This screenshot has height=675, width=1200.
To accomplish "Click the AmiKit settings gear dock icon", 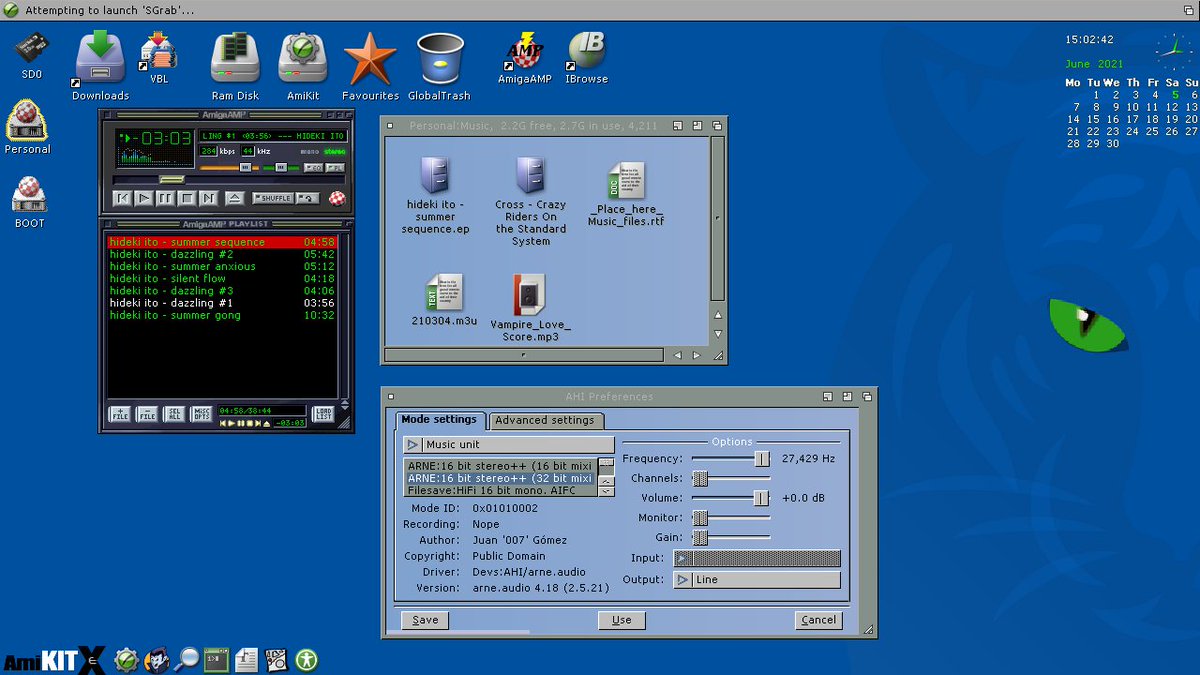I will (x=126, y=659).
